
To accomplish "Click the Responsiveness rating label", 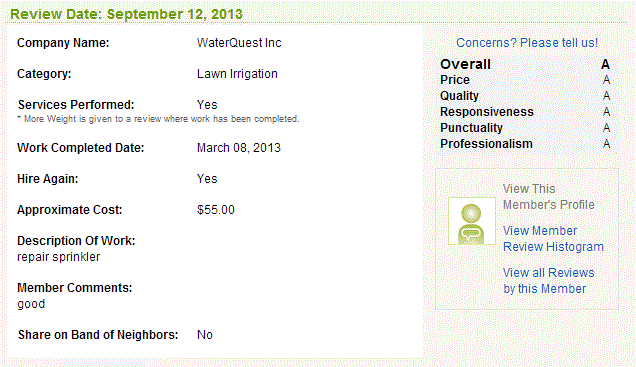I will [487, 112].
